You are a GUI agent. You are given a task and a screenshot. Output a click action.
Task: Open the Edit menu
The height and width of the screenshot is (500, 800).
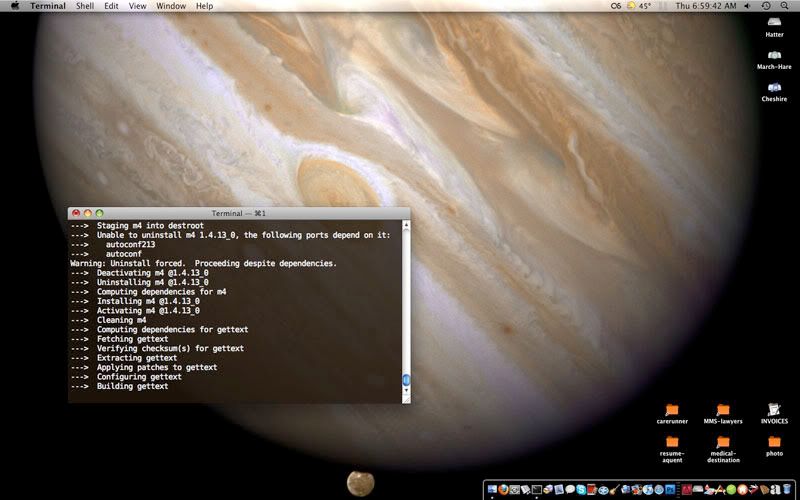coord(111,6)
